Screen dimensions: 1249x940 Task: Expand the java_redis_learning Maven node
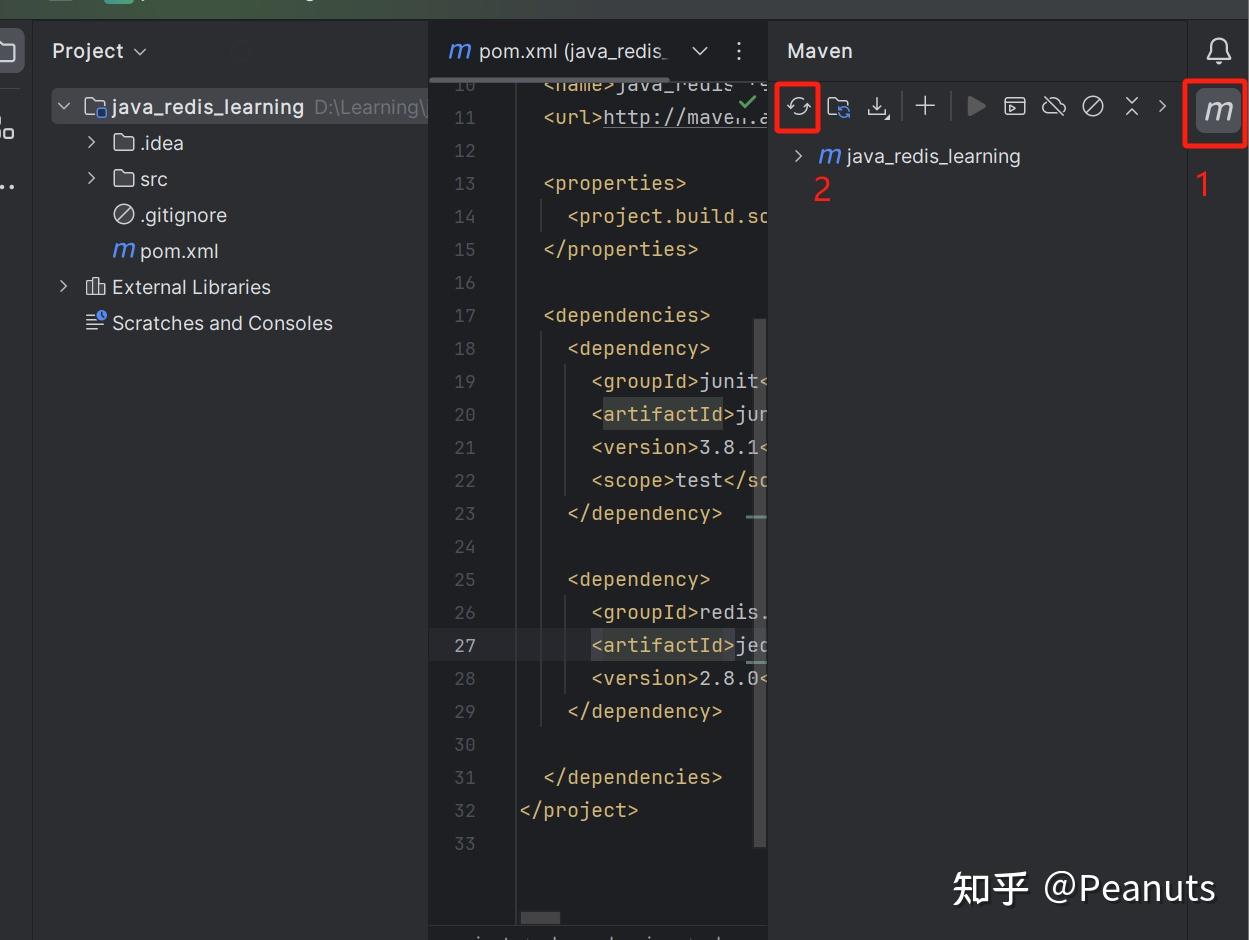[797, 156]
